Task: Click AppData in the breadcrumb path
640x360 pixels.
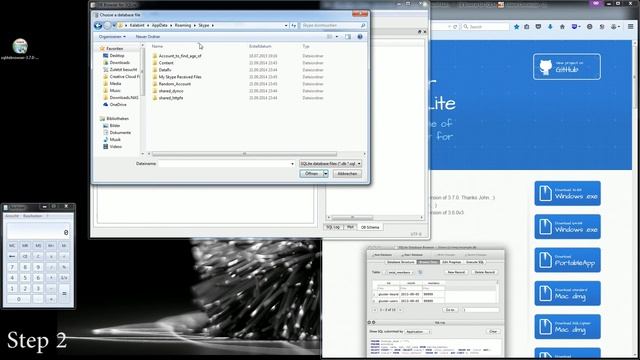Action: [160, 25]
